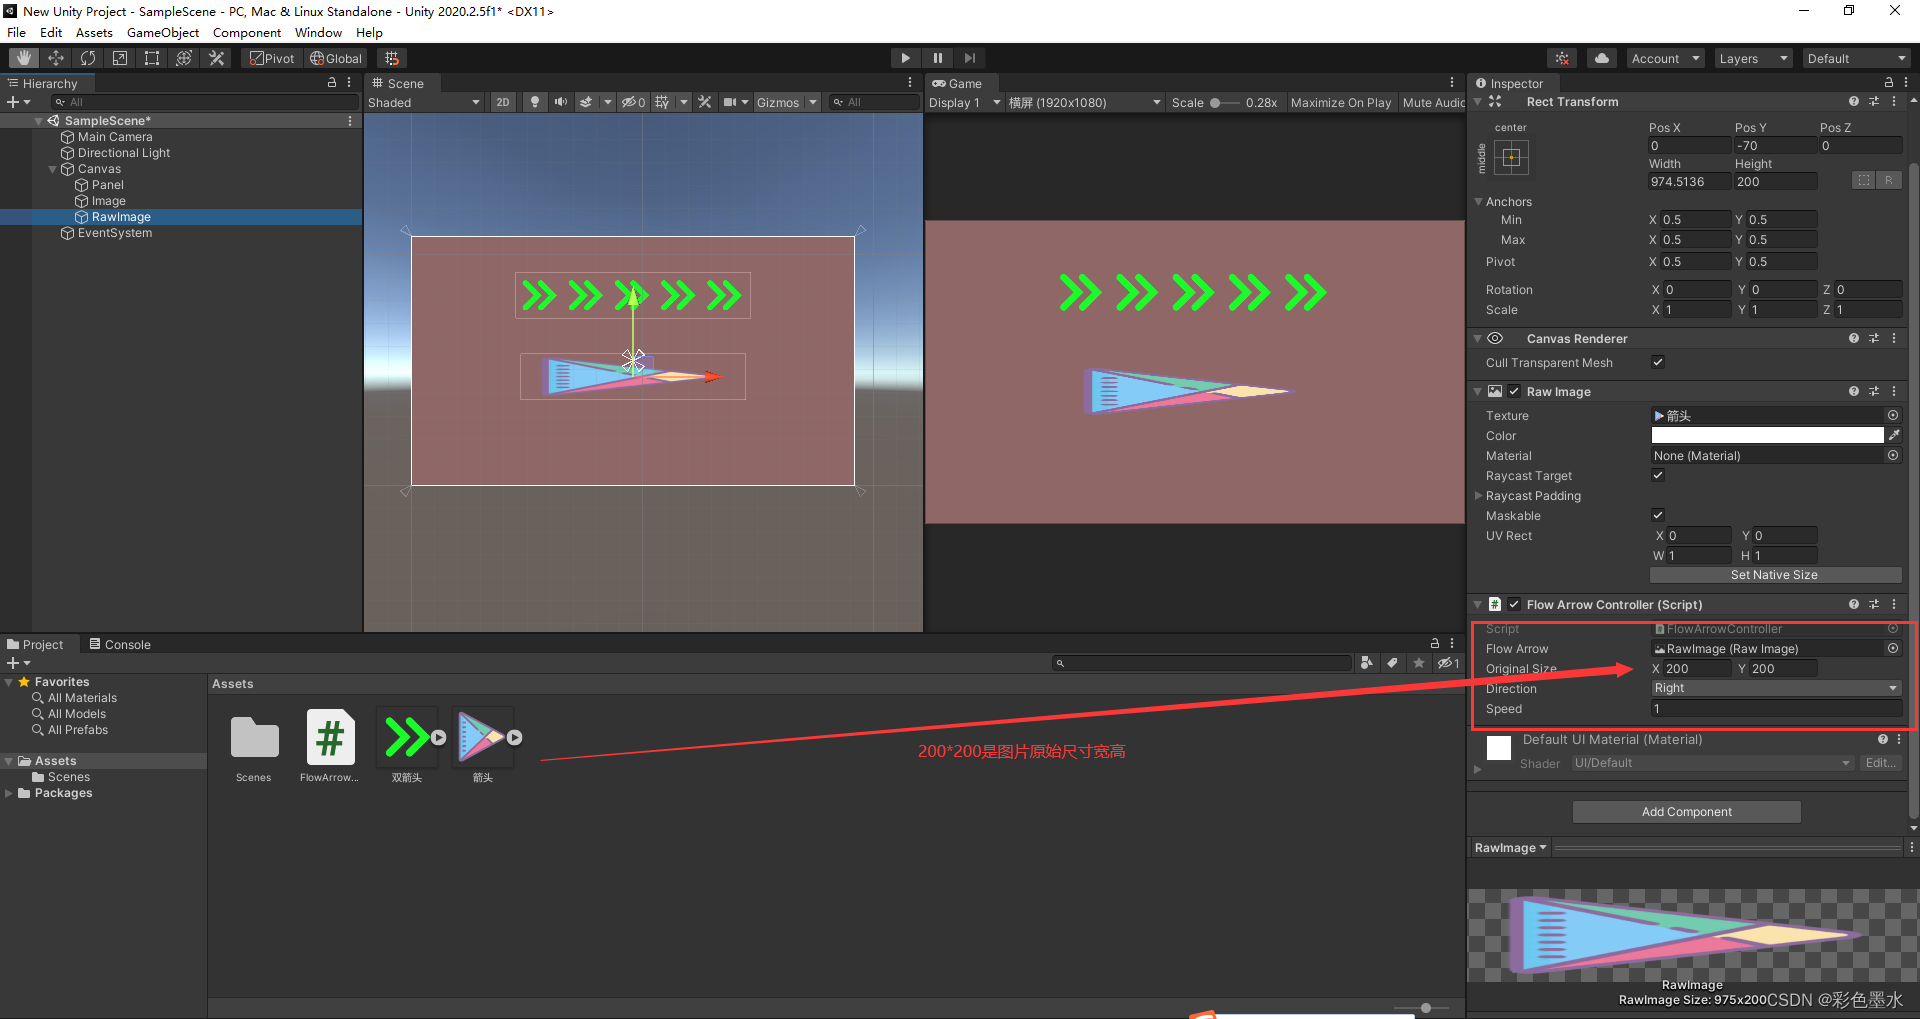
Task: Select the Move tool
Action: coord(56,58)
